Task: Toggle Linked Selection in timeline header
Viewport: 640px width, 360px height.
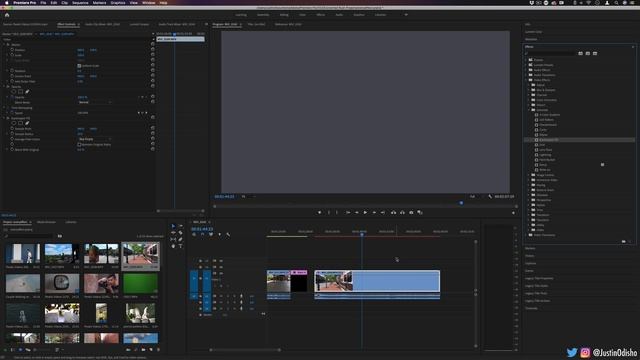Action: pyautogui.click(x=211, y=234)
